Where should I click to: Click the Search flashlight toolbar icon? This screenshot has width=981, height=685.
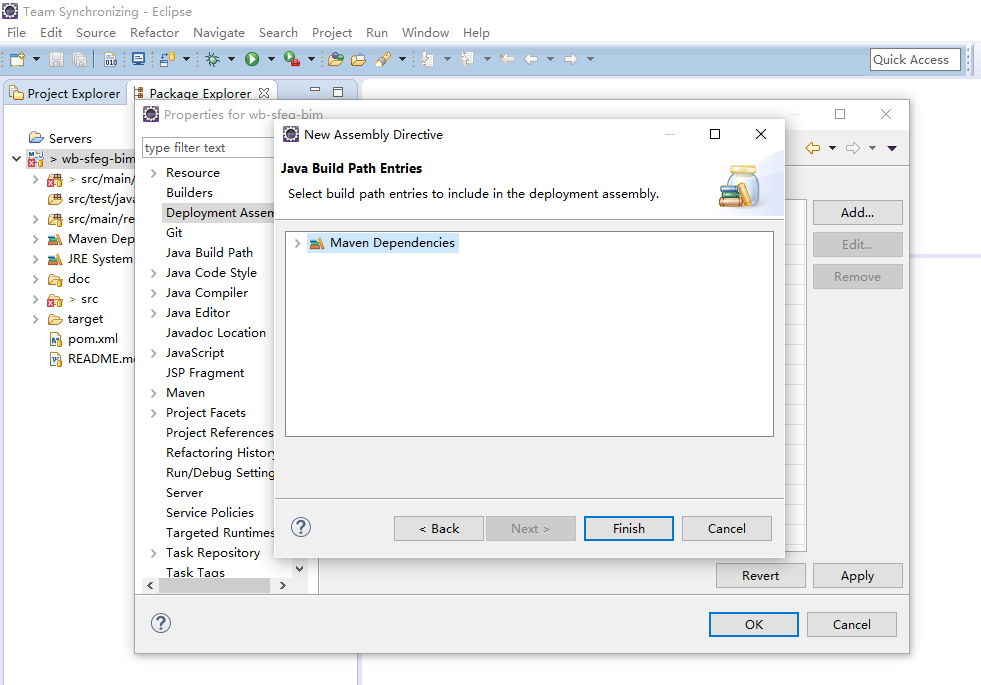[383, 59]
